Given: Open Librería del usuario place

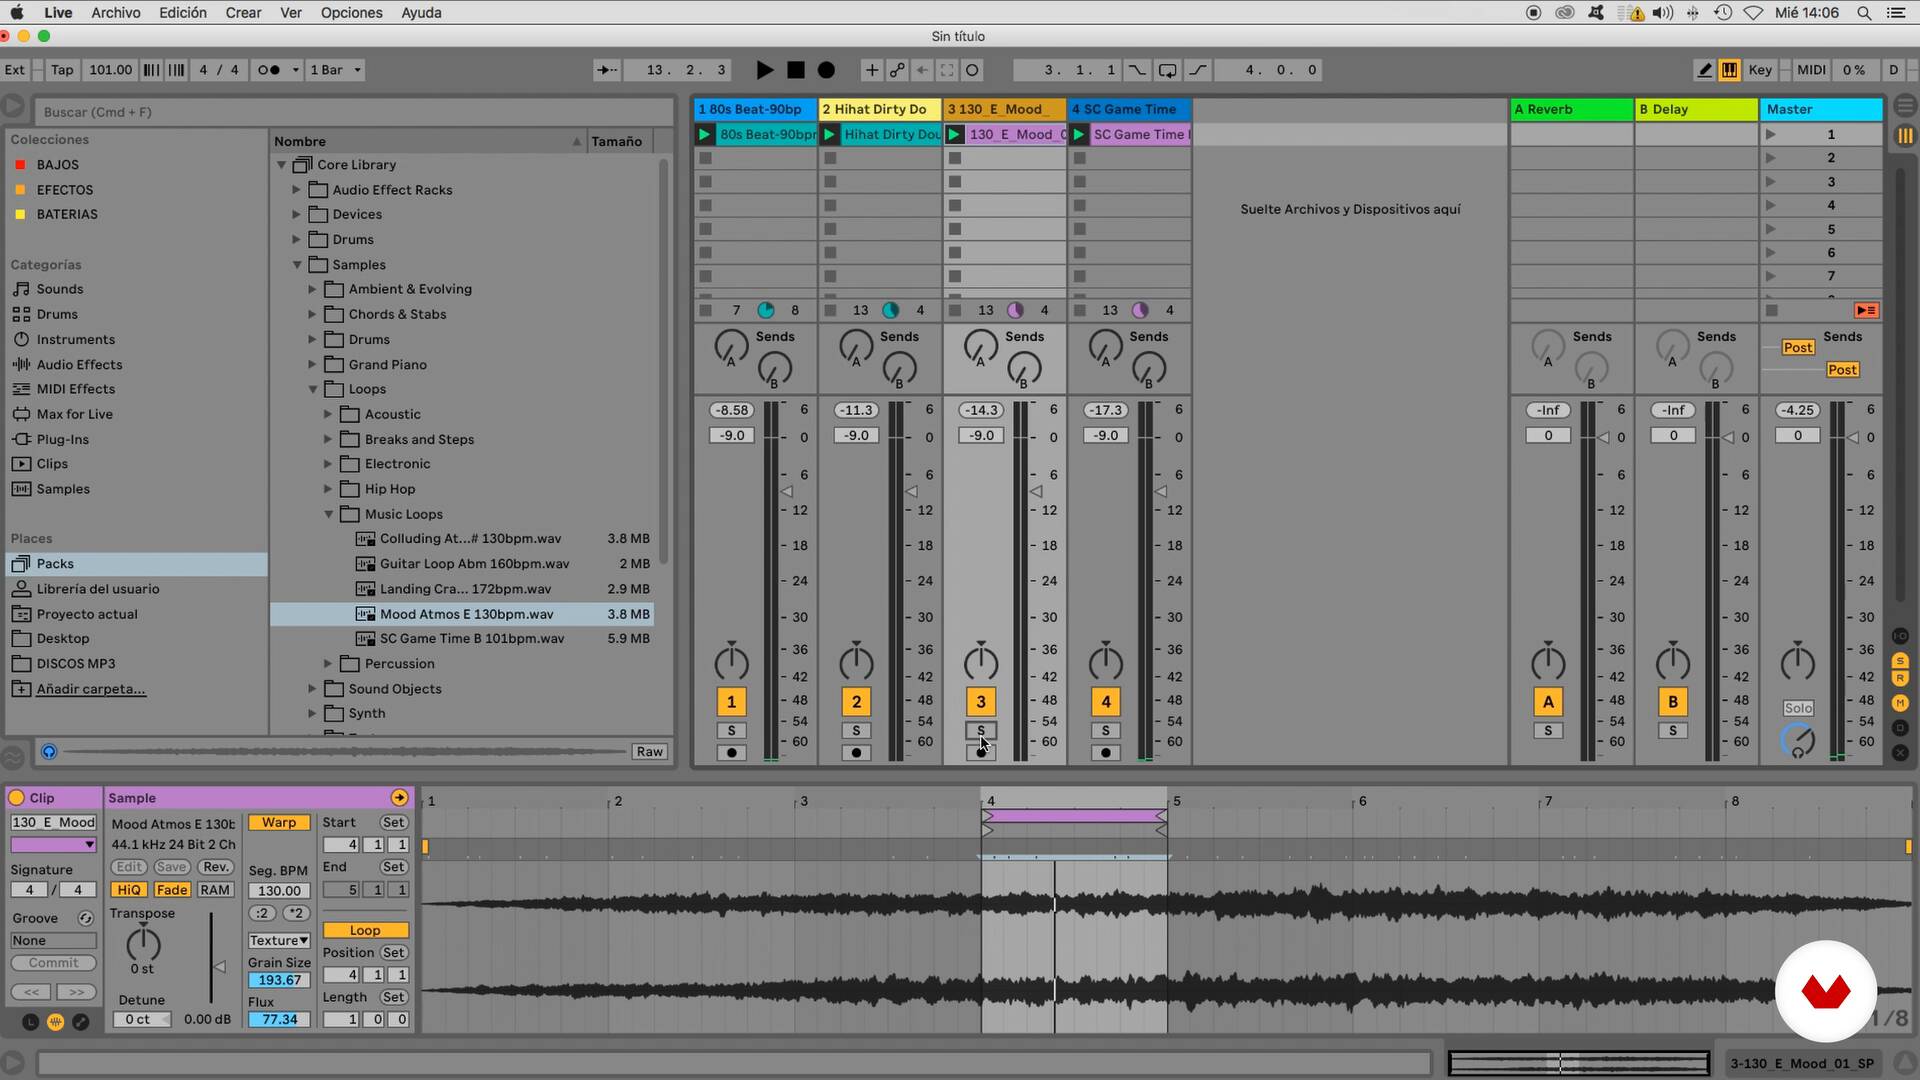Looking at the screenshot, I should point(97,589).
